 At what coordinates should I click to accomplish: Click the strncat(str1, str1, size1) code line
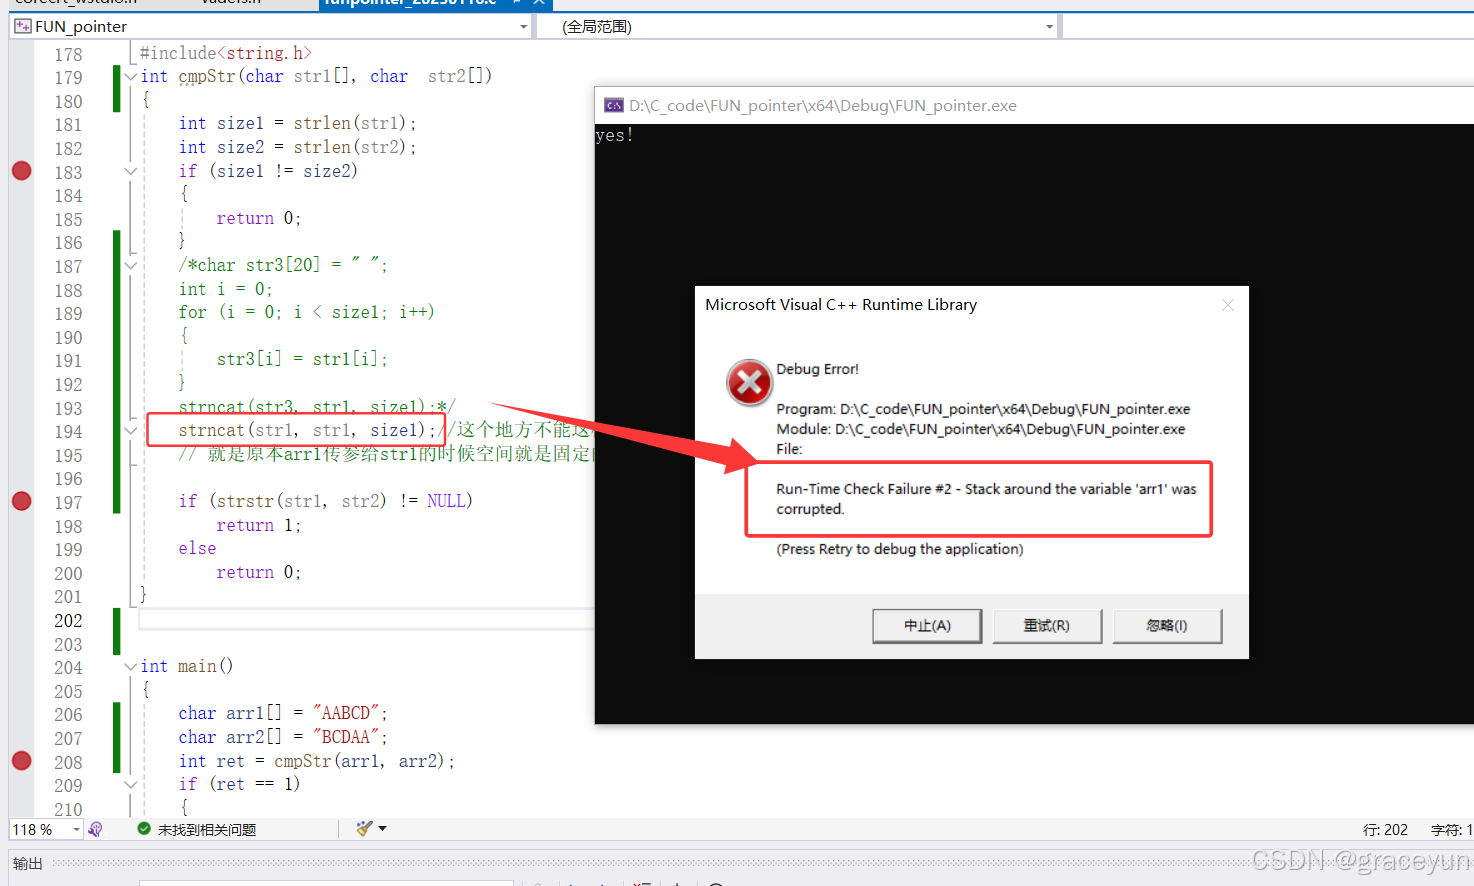[x=308, y=430]
